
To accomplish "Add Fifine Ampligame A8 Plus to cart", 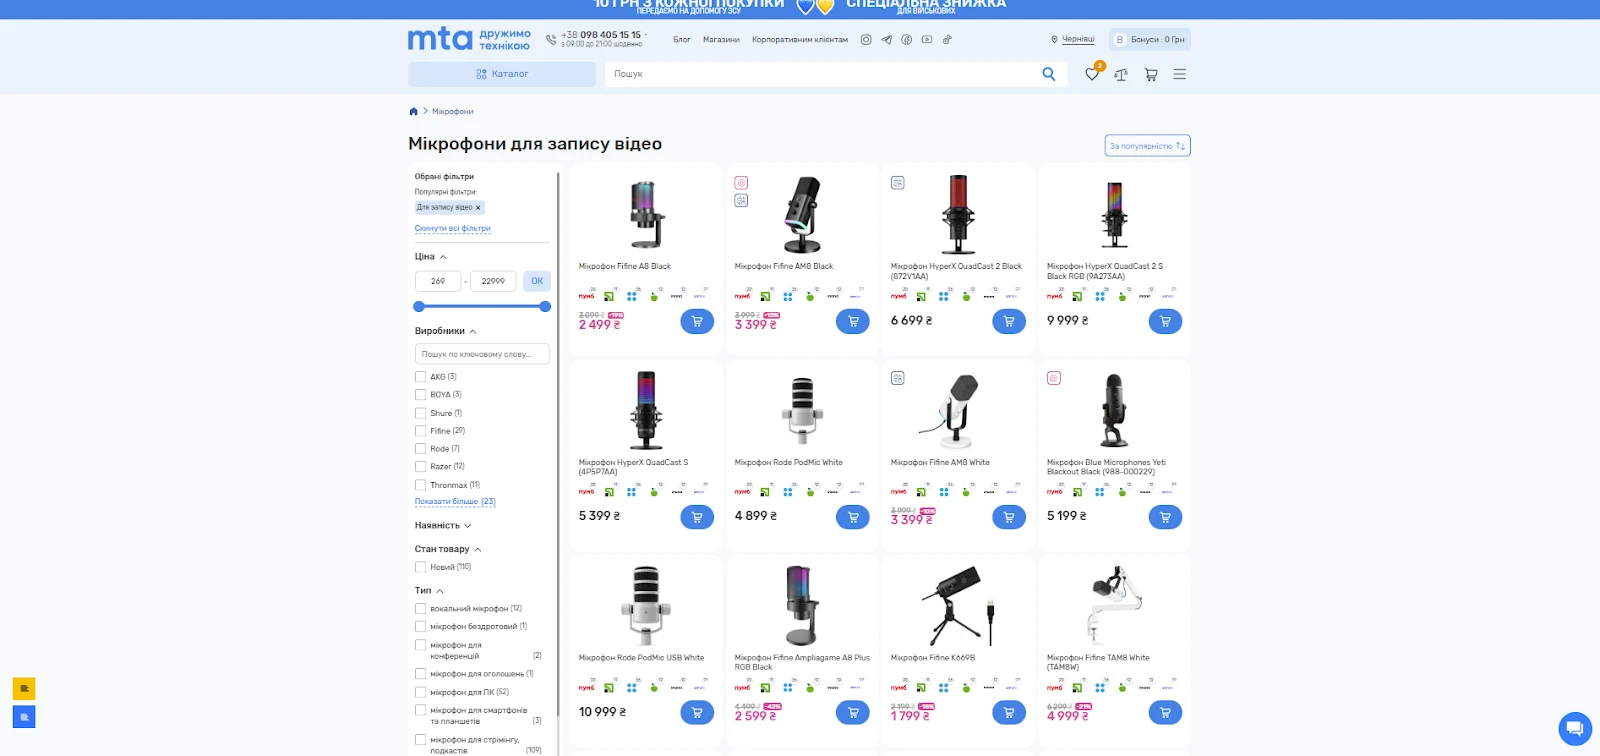I will point(853,712).
